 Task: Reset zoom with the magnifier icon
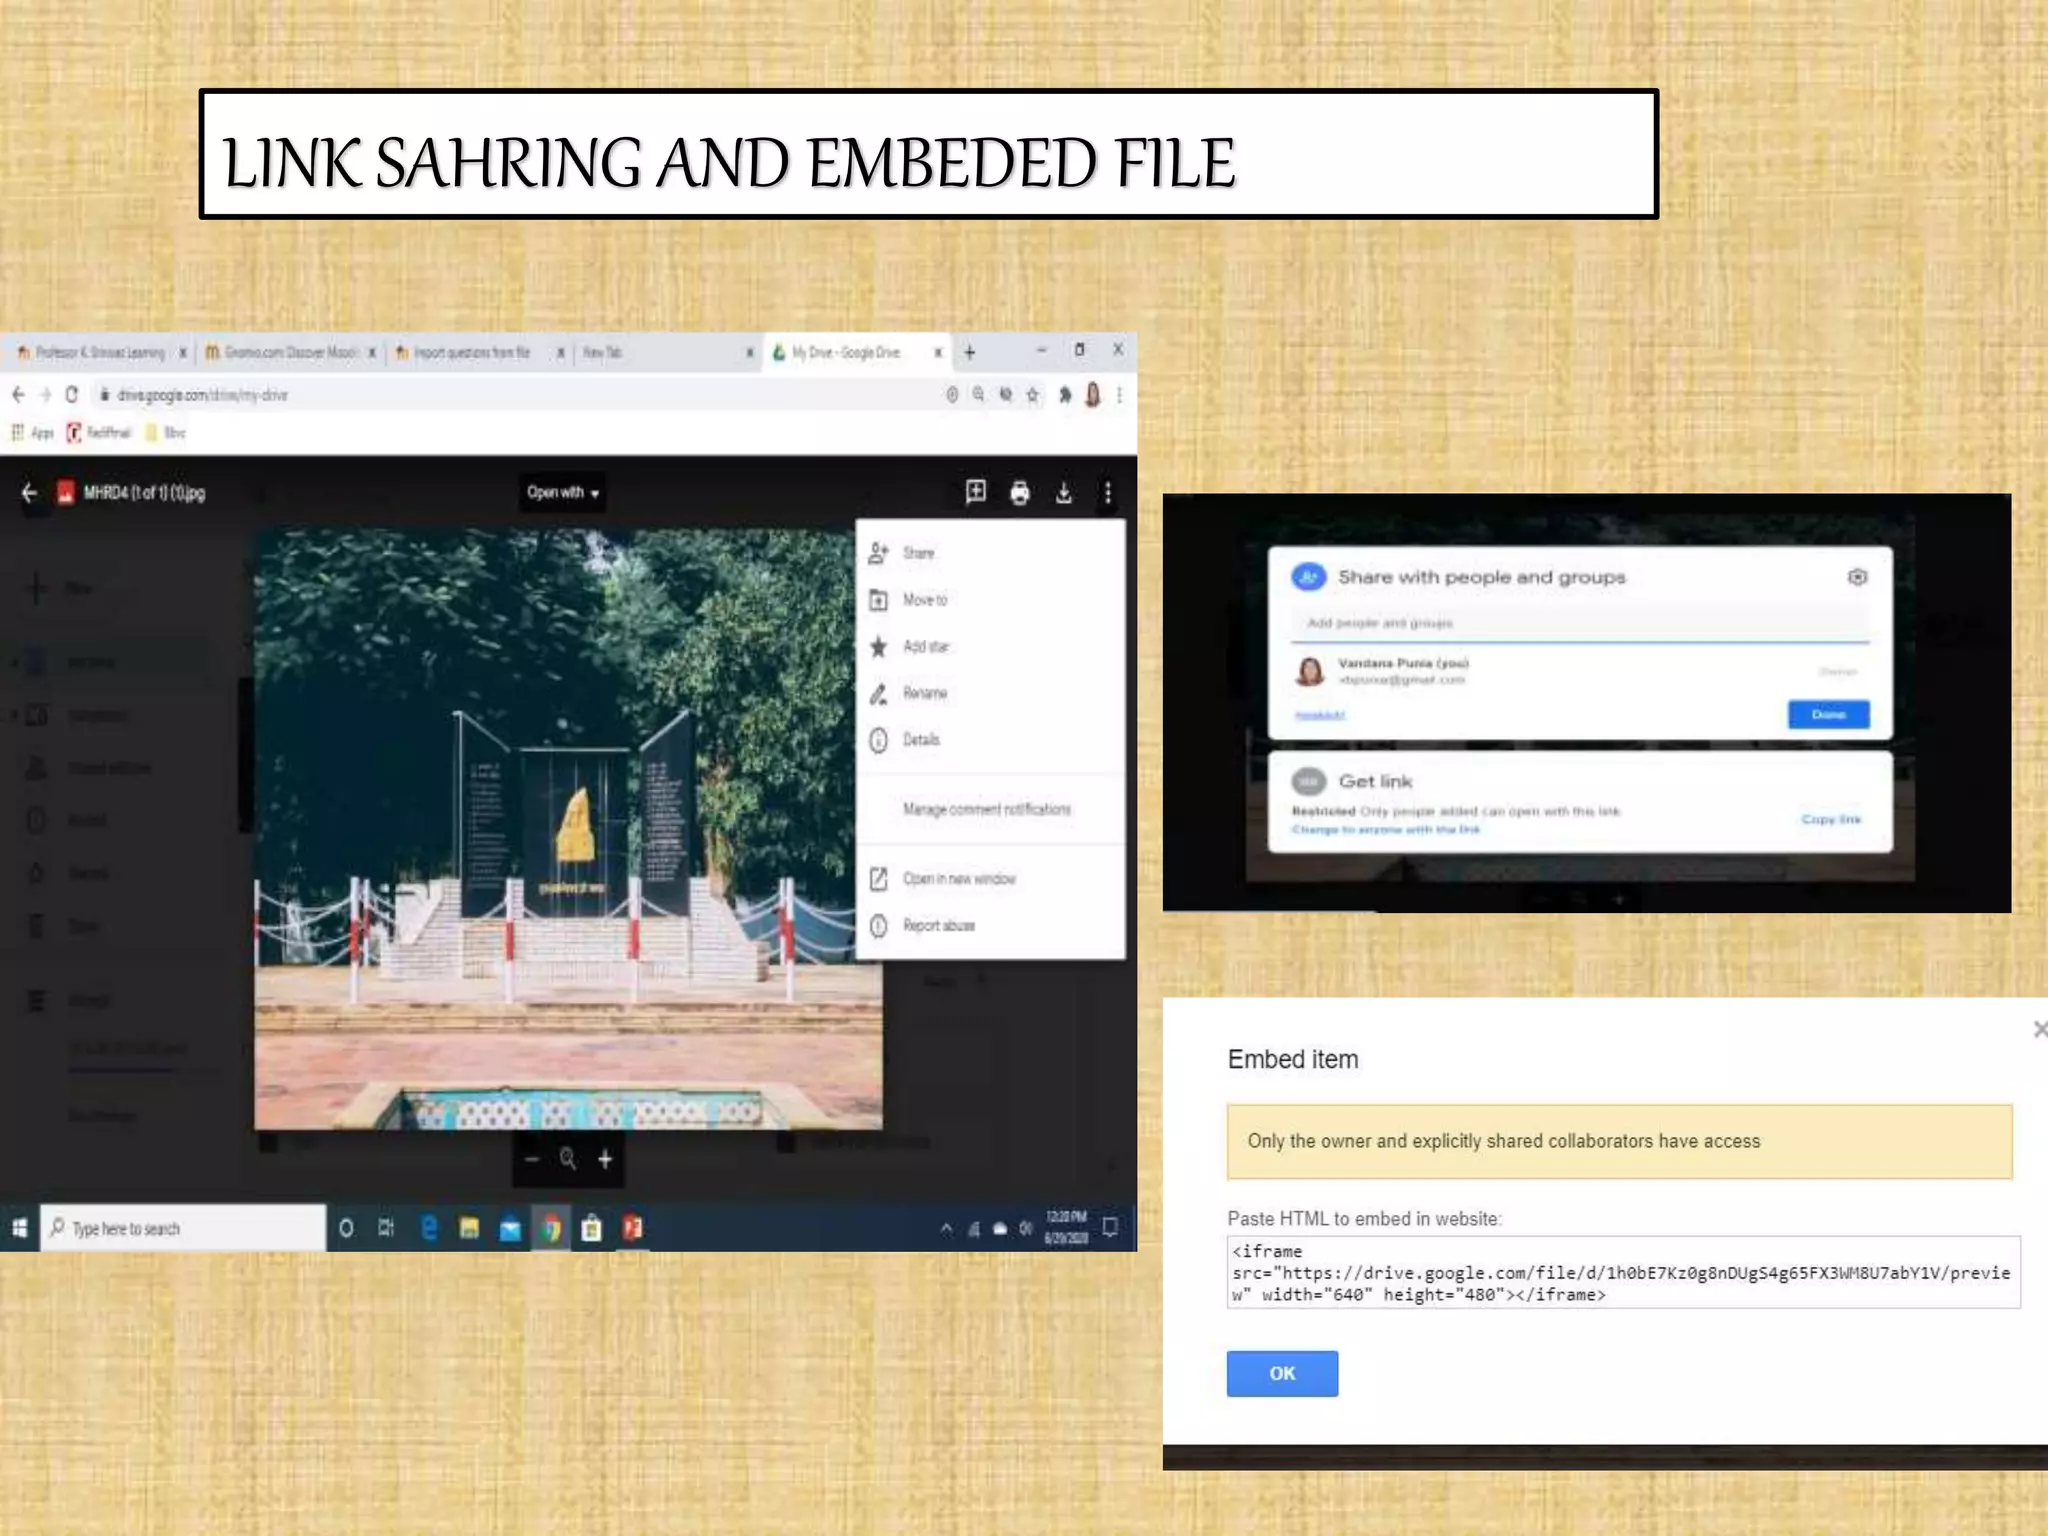568,1159
